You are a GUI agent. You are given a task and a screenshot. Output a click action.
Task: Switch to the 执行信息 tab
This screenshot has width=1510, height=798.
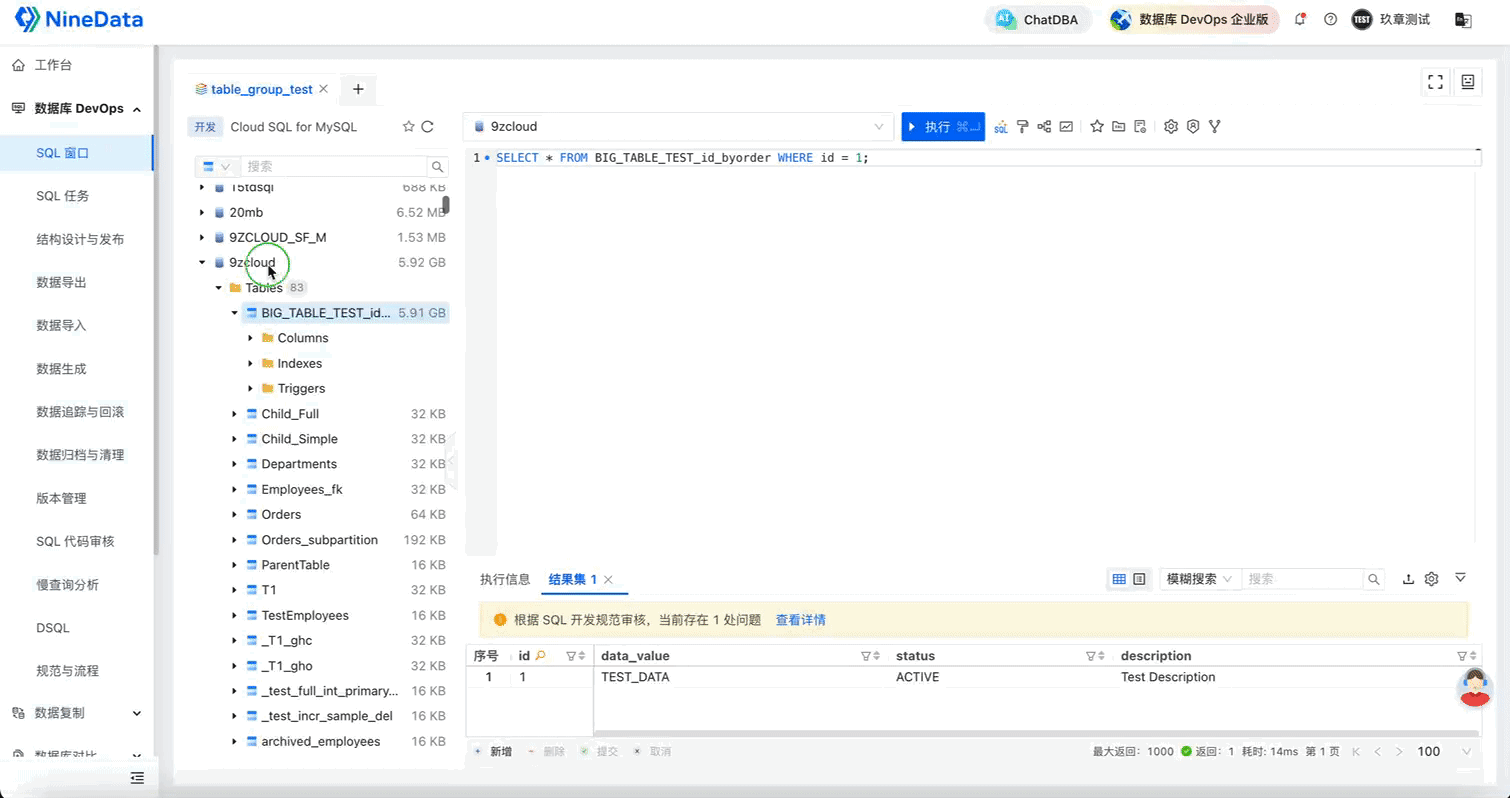(x=505, y=579)
